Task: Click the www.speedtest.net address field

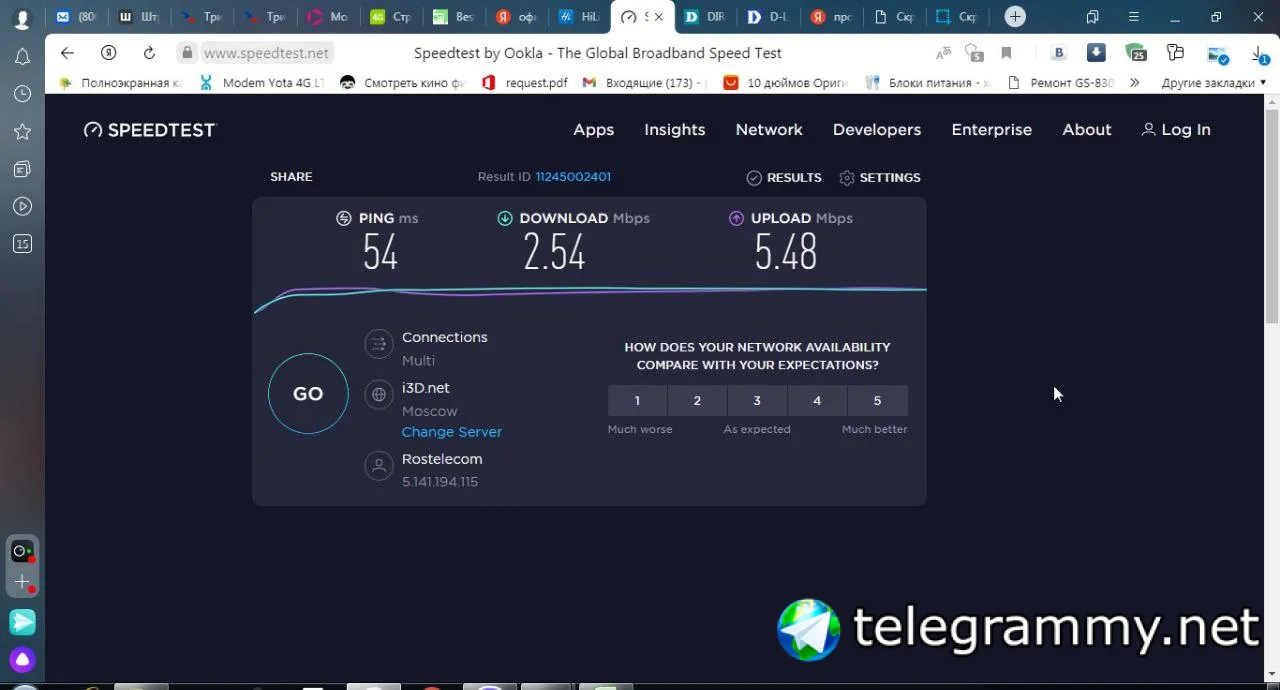Action: pos(266,53)
